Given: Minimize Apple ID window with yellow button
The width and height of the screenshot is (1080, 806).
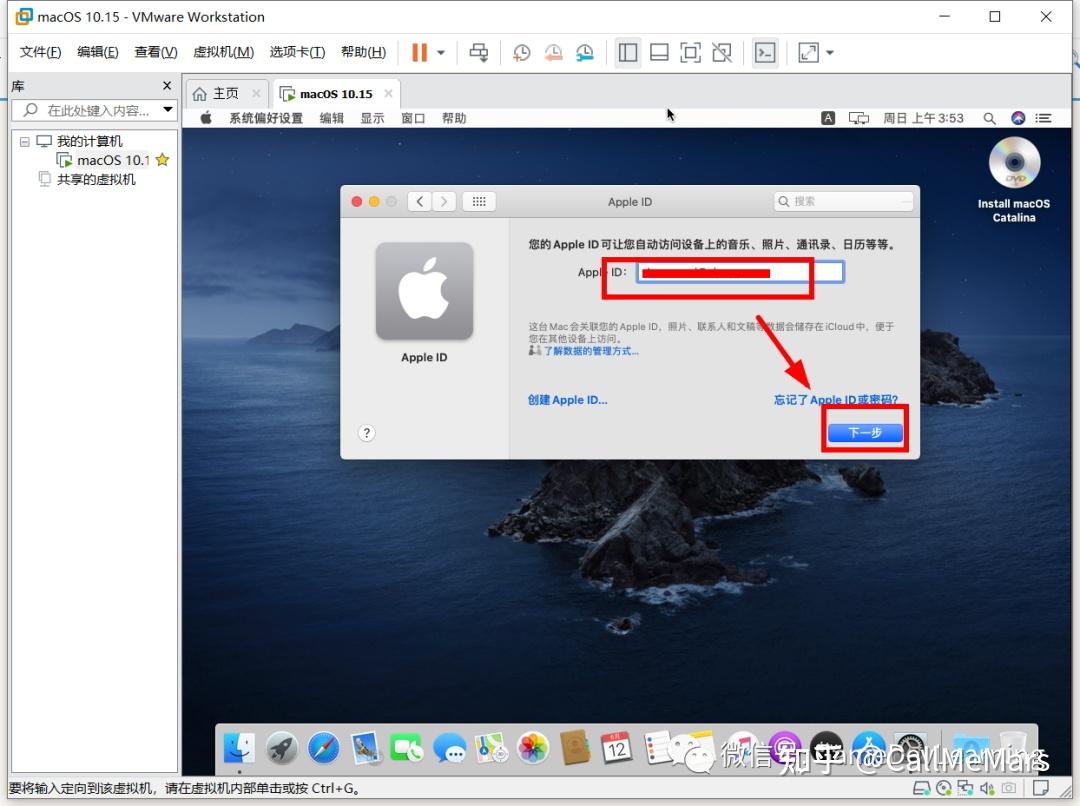Looking at the screenshot, I should coord(374,201).
